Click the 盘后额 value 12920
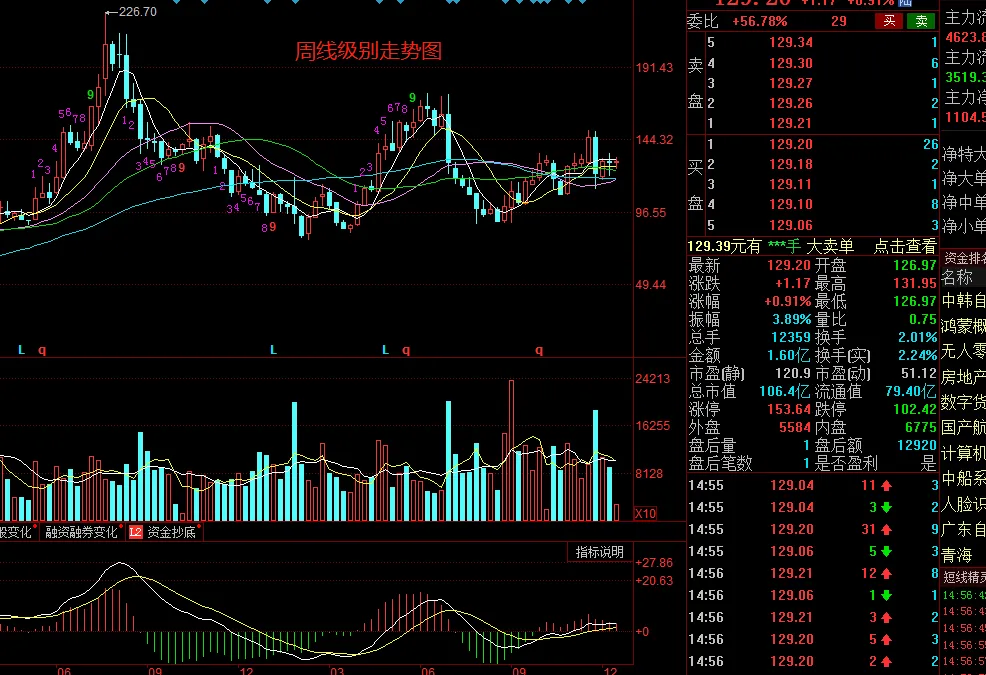This screenshot has height=675, width=986. 917,445
